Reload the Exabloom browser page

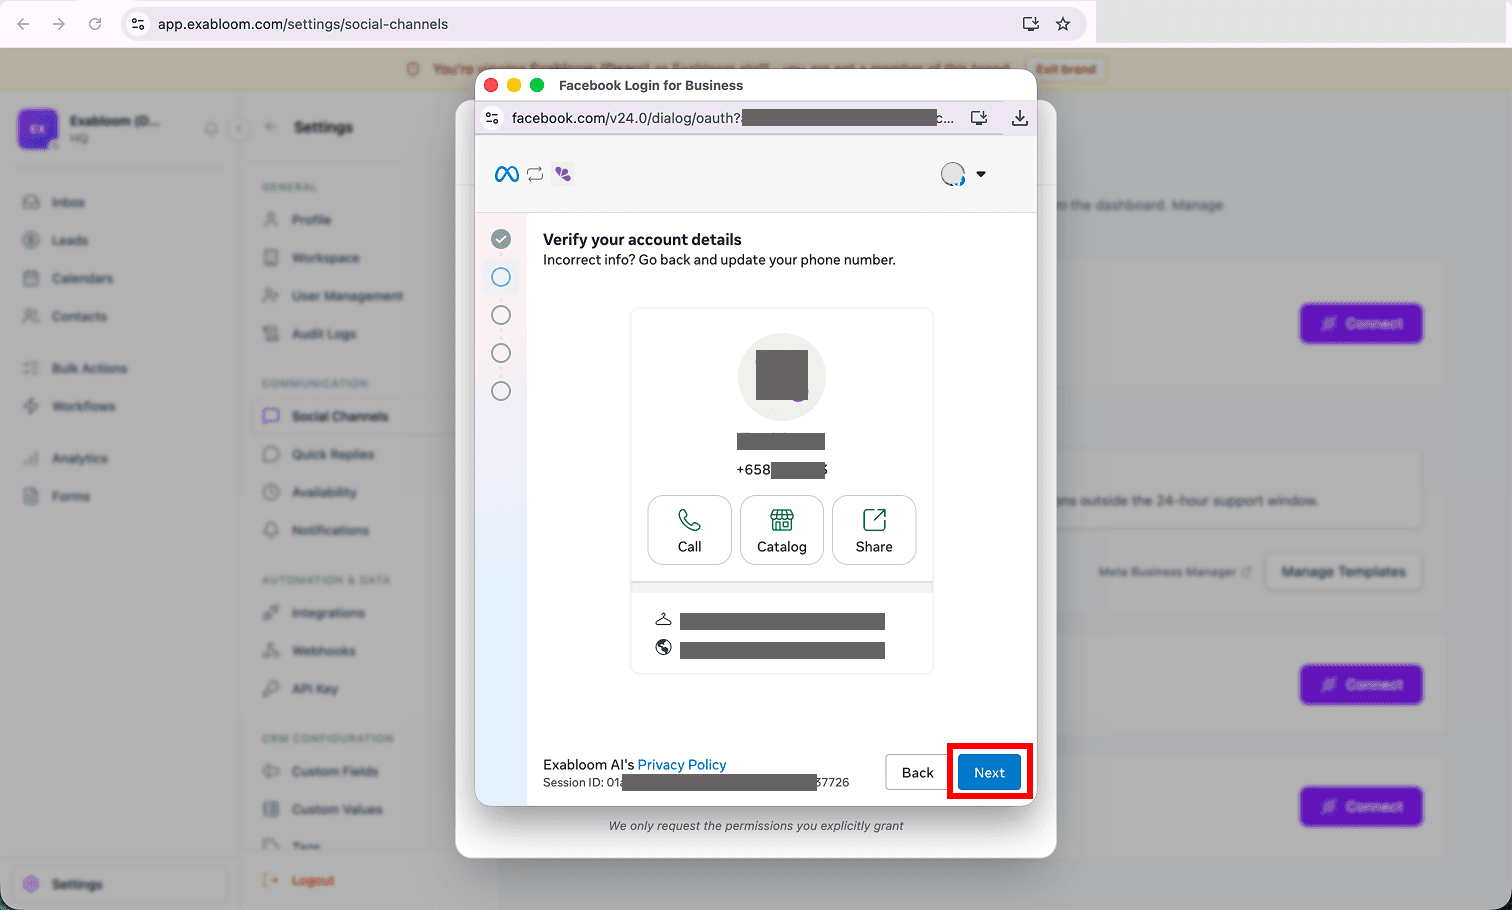click(x=95, y=24)
